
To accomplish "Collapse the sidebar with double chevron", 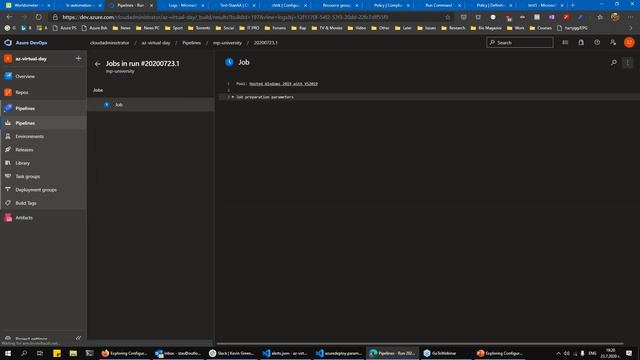I will pyautogui.click(x=78, y=338).
